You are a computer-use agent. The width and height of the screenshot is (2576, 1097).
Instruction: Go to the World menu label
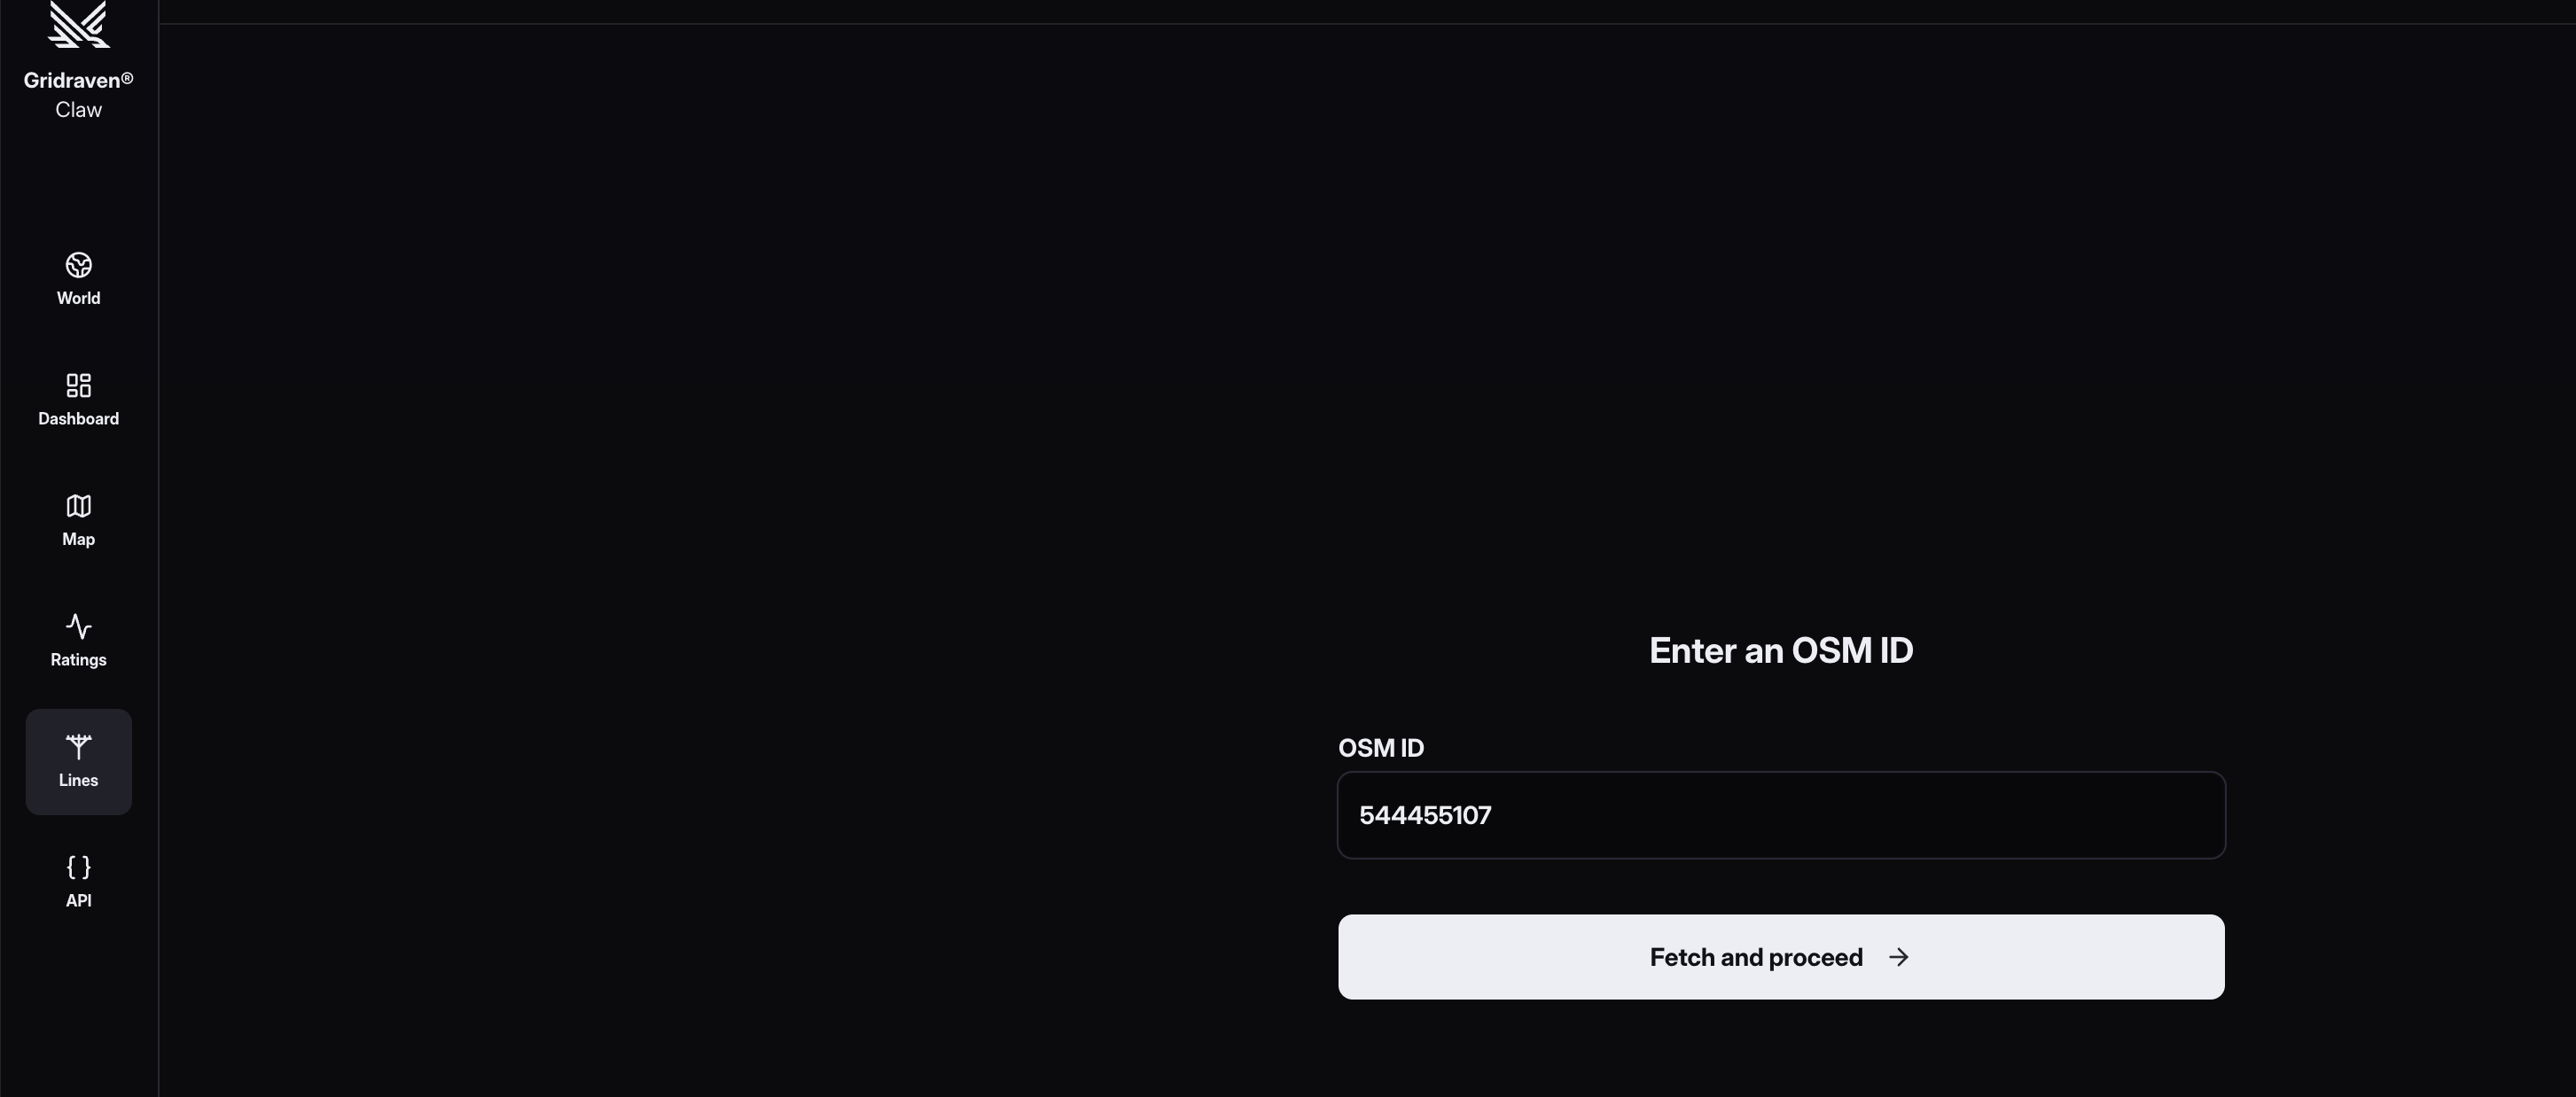point(79,298)
